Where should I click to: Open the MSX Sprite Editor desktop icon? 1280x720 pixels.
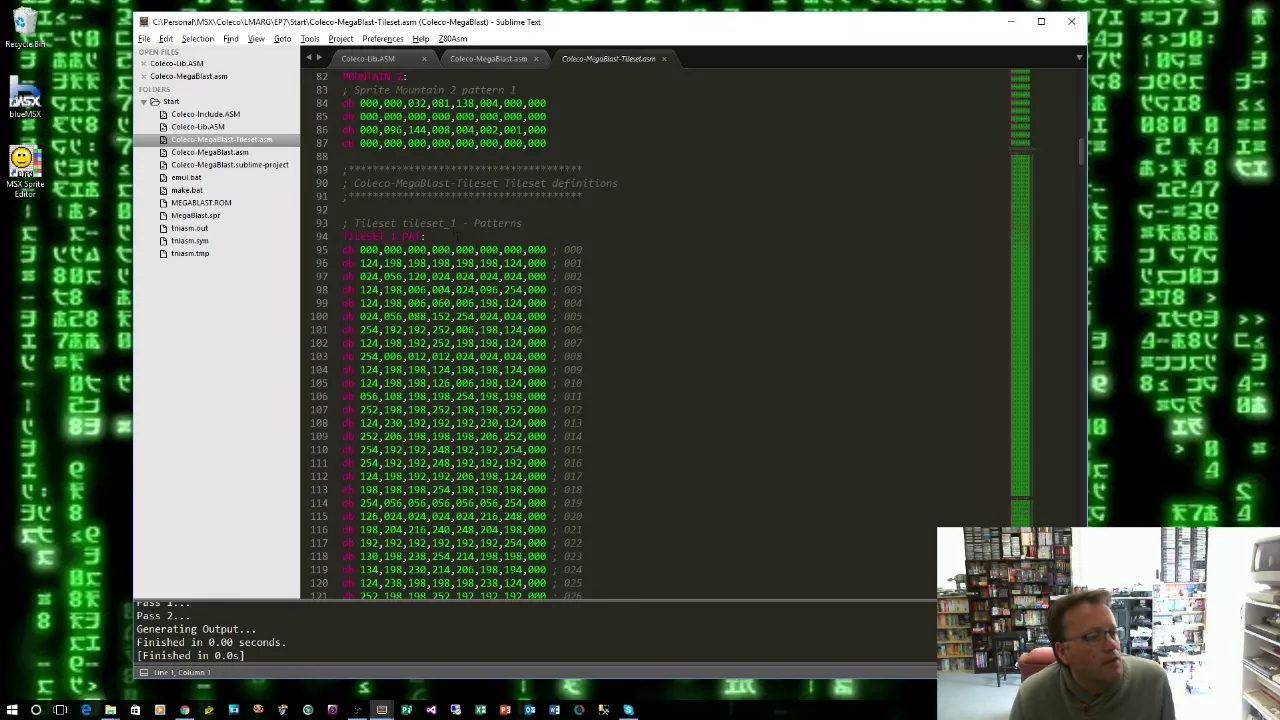pyautogui.click(x=25, y=172)
